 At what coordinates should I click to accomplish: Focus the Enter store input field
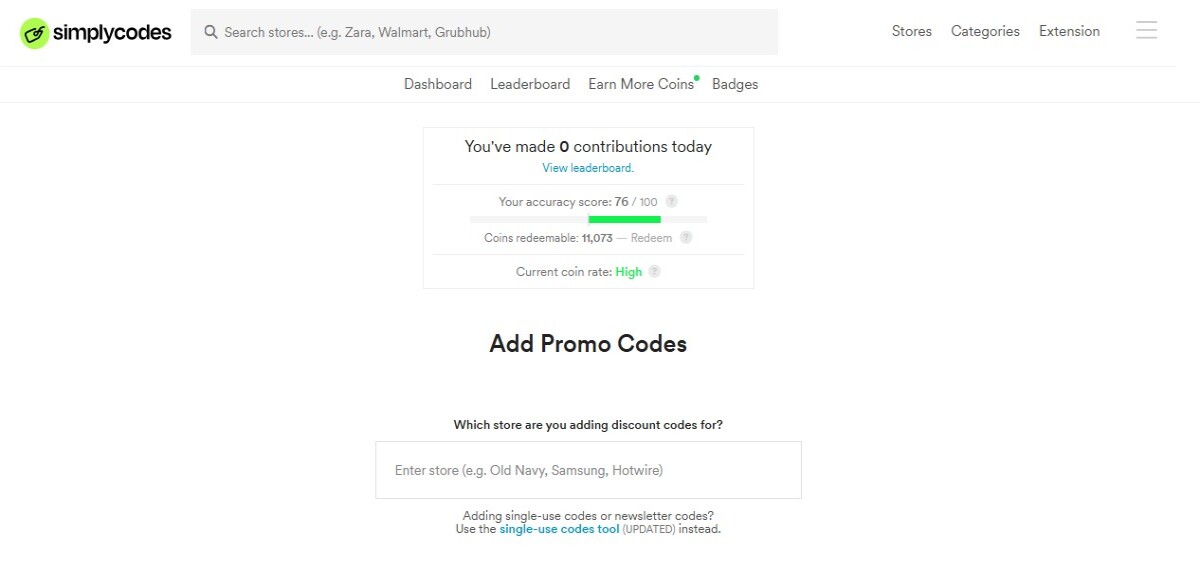pyautogui.click(x=588, y=470)
